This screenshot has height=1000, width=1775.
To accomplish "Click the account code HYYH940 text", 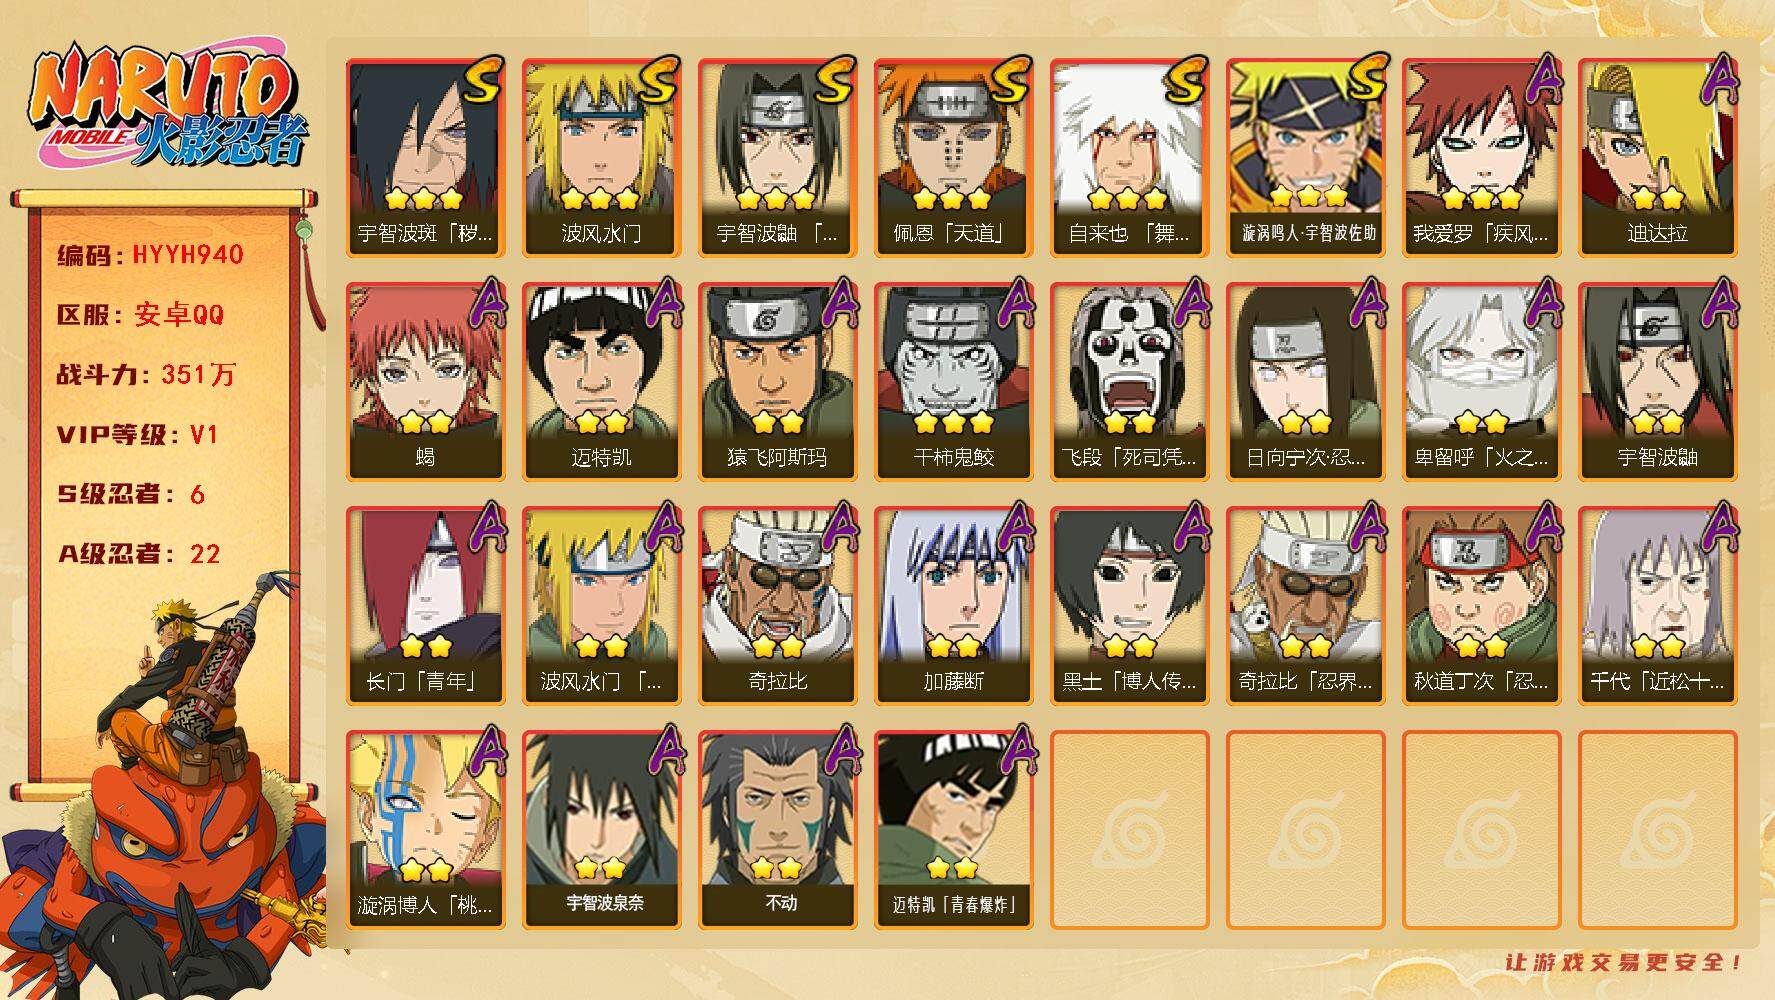I will point(188,255).
